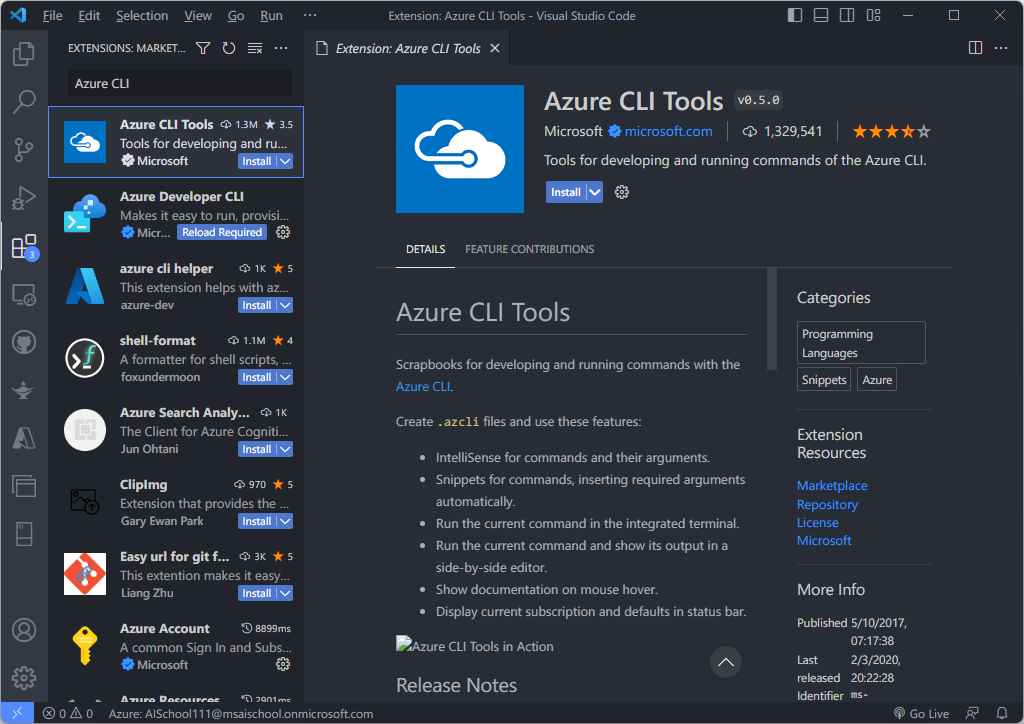Viewport: 1024px width, 724px height.
Task: Open the Run menu
Action: pyautogui.click(x=271, y=16)
